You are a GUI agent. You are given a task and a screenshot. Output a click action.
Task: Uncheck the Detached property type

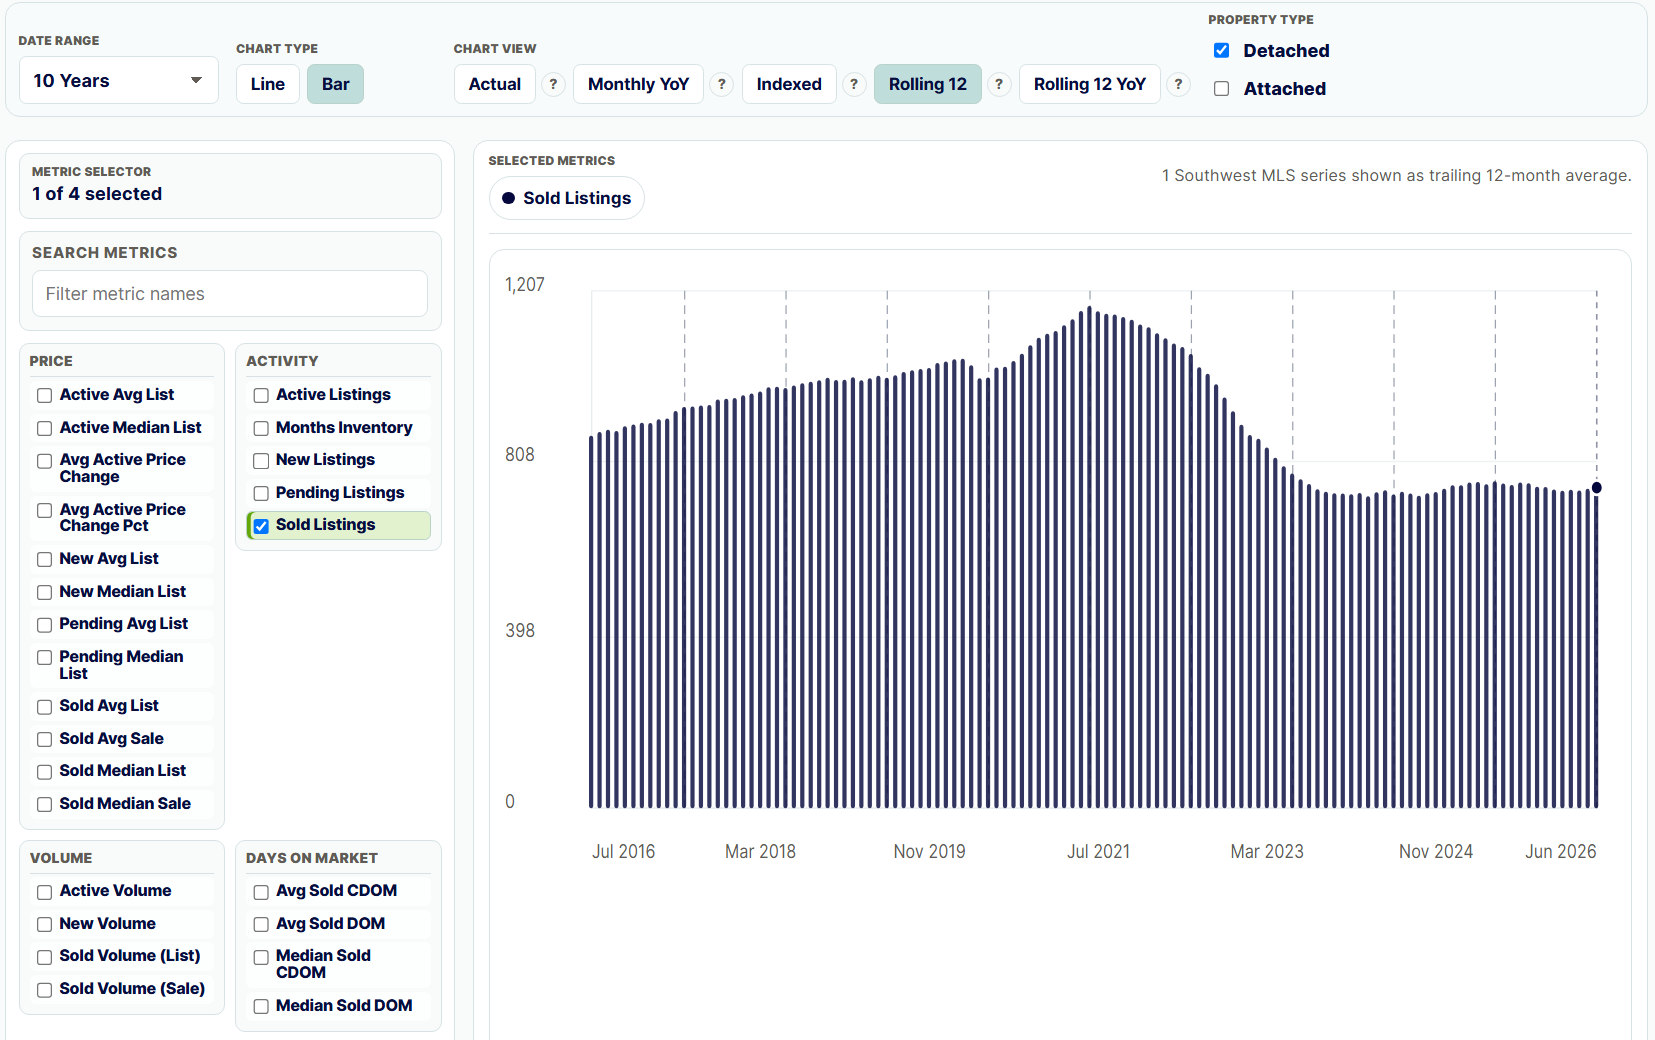coord(1221,51)
